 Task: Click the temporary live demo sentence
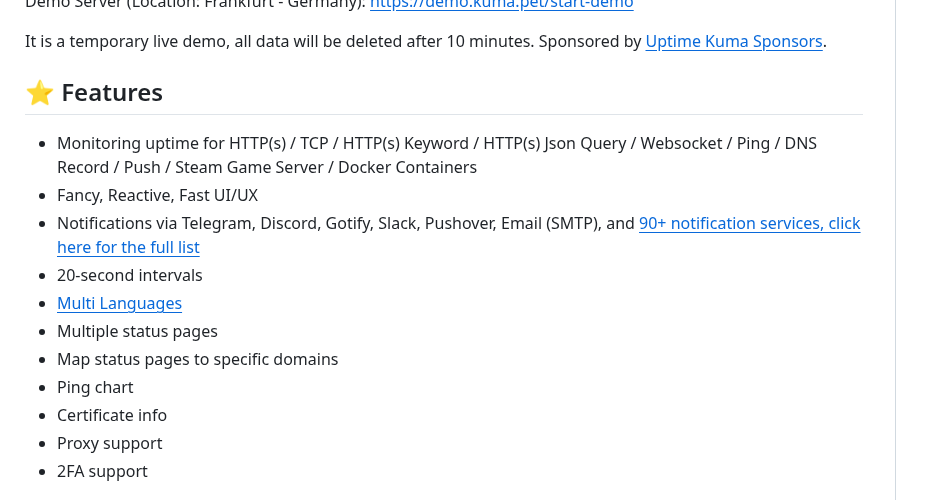tap(279, 41)
